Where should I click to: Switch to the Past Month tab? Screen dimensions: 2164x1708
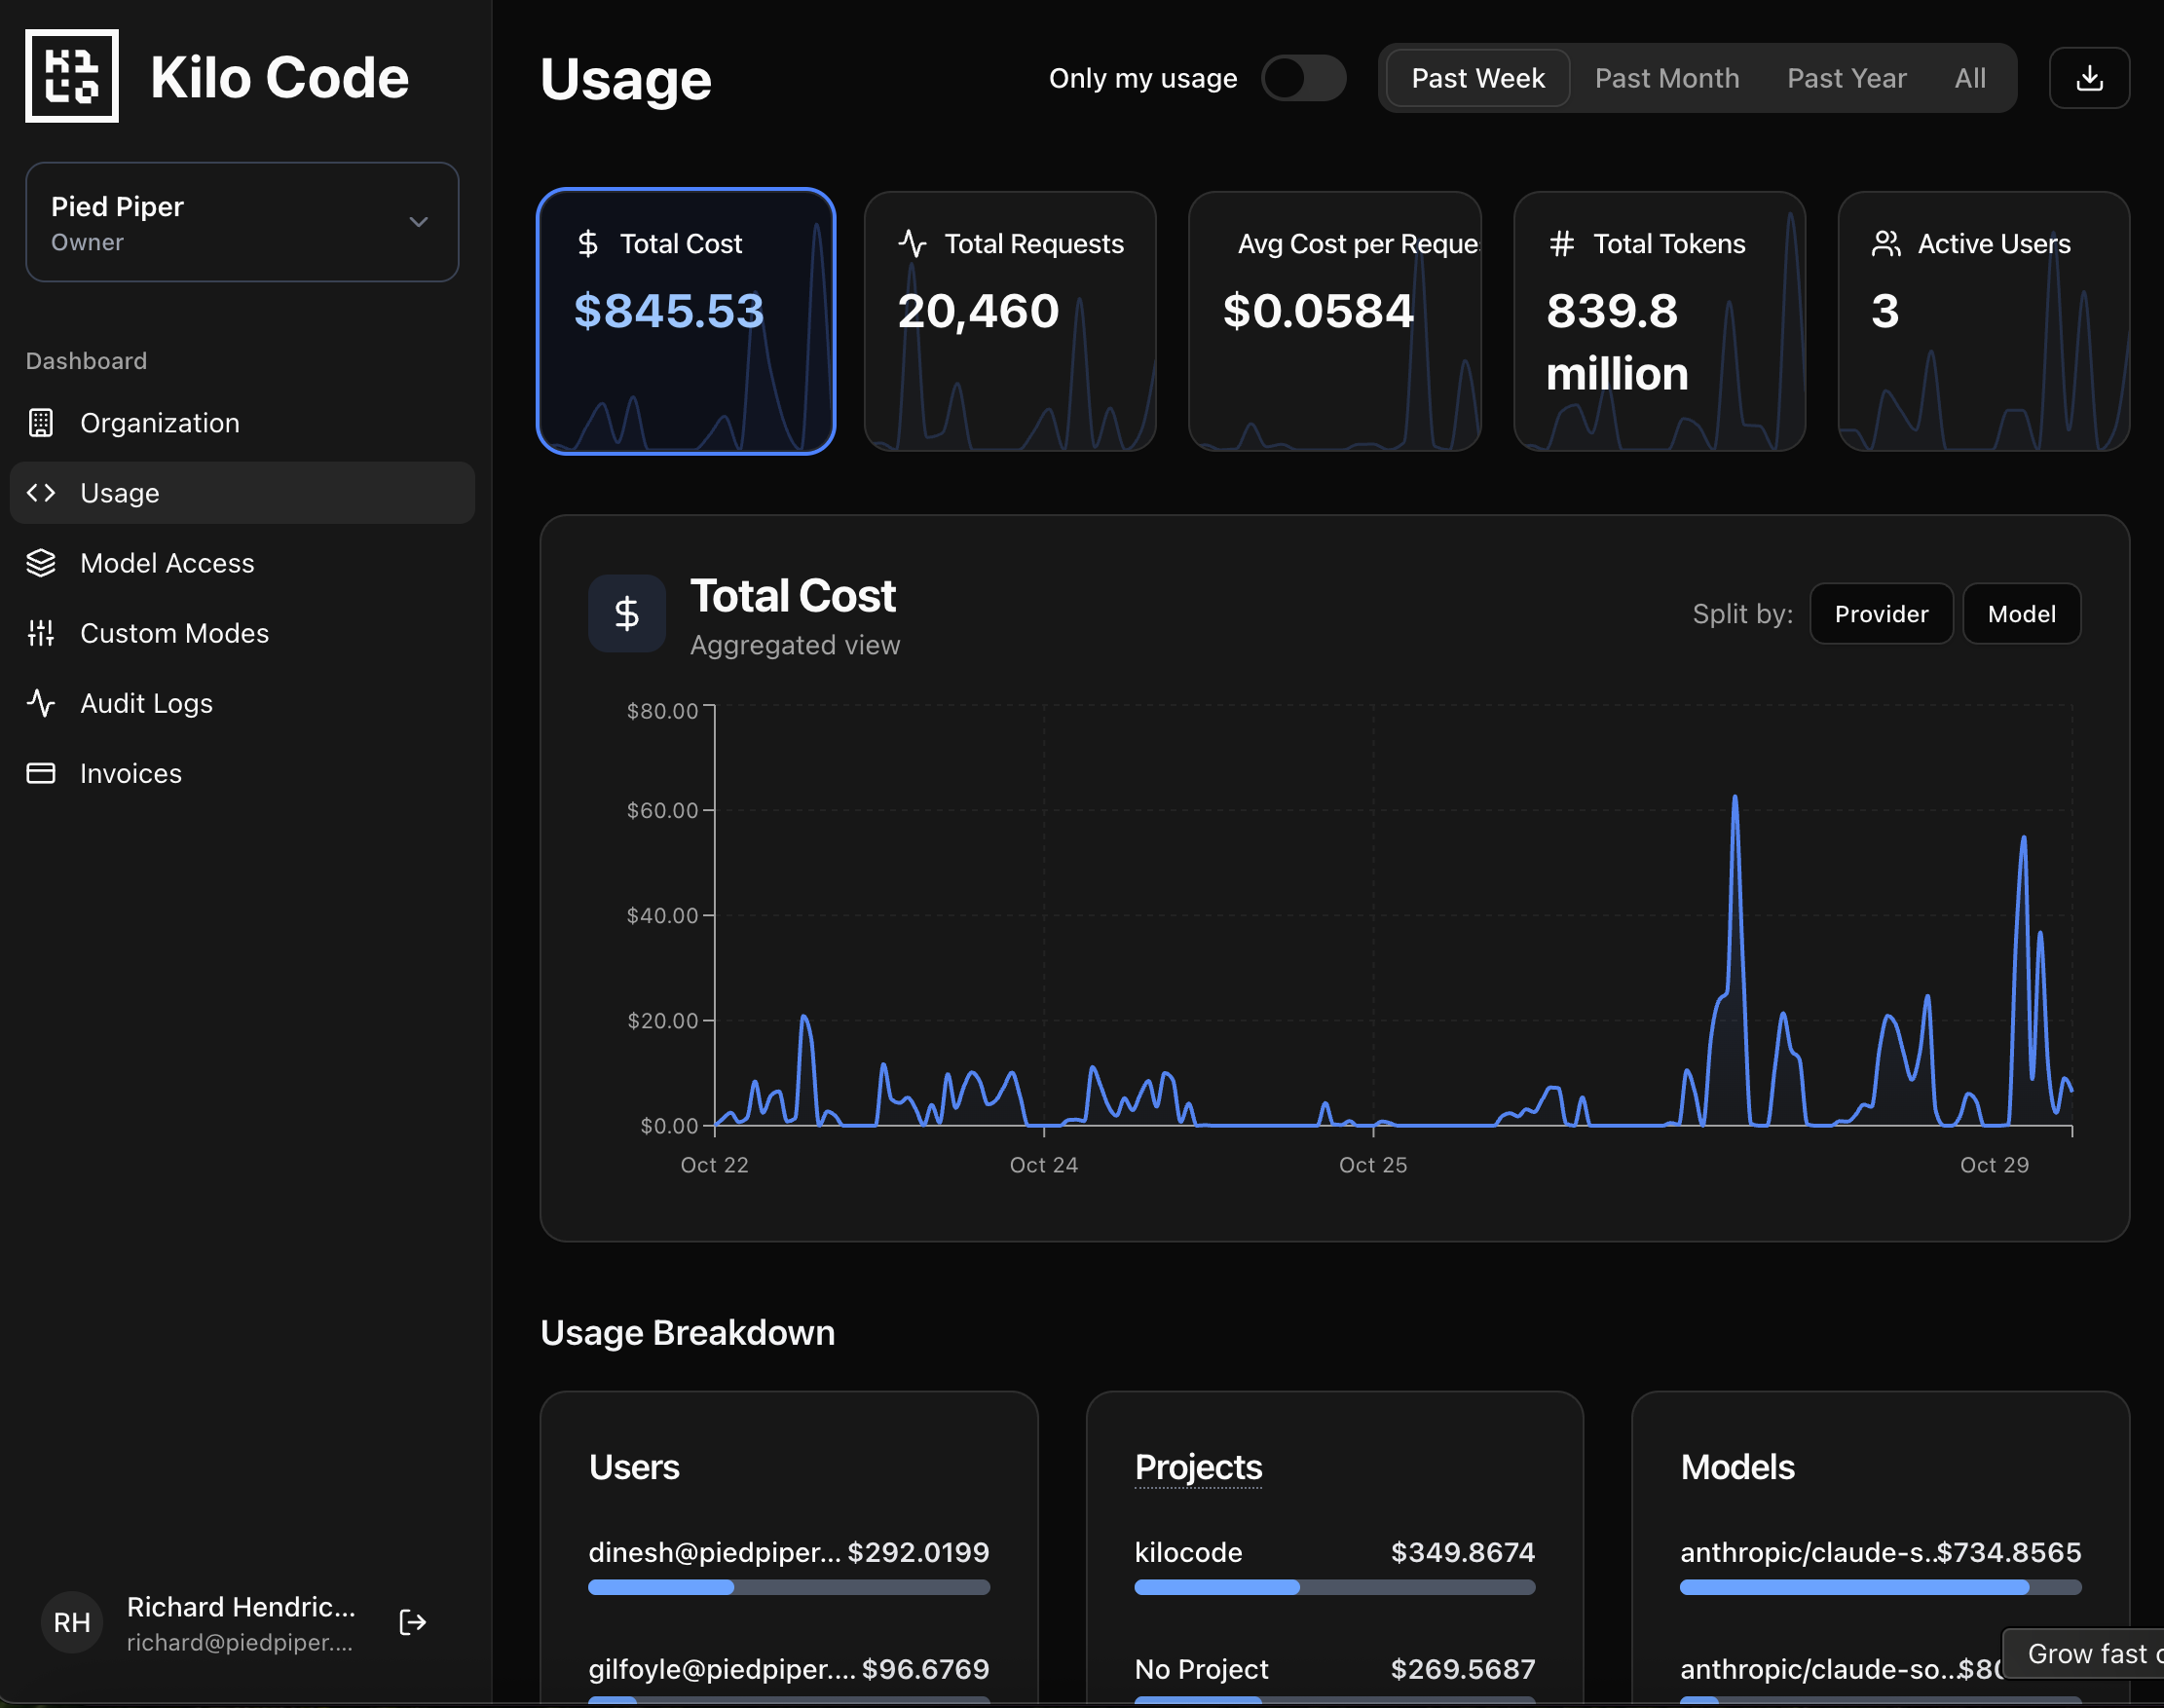[x=1666, y=78]
